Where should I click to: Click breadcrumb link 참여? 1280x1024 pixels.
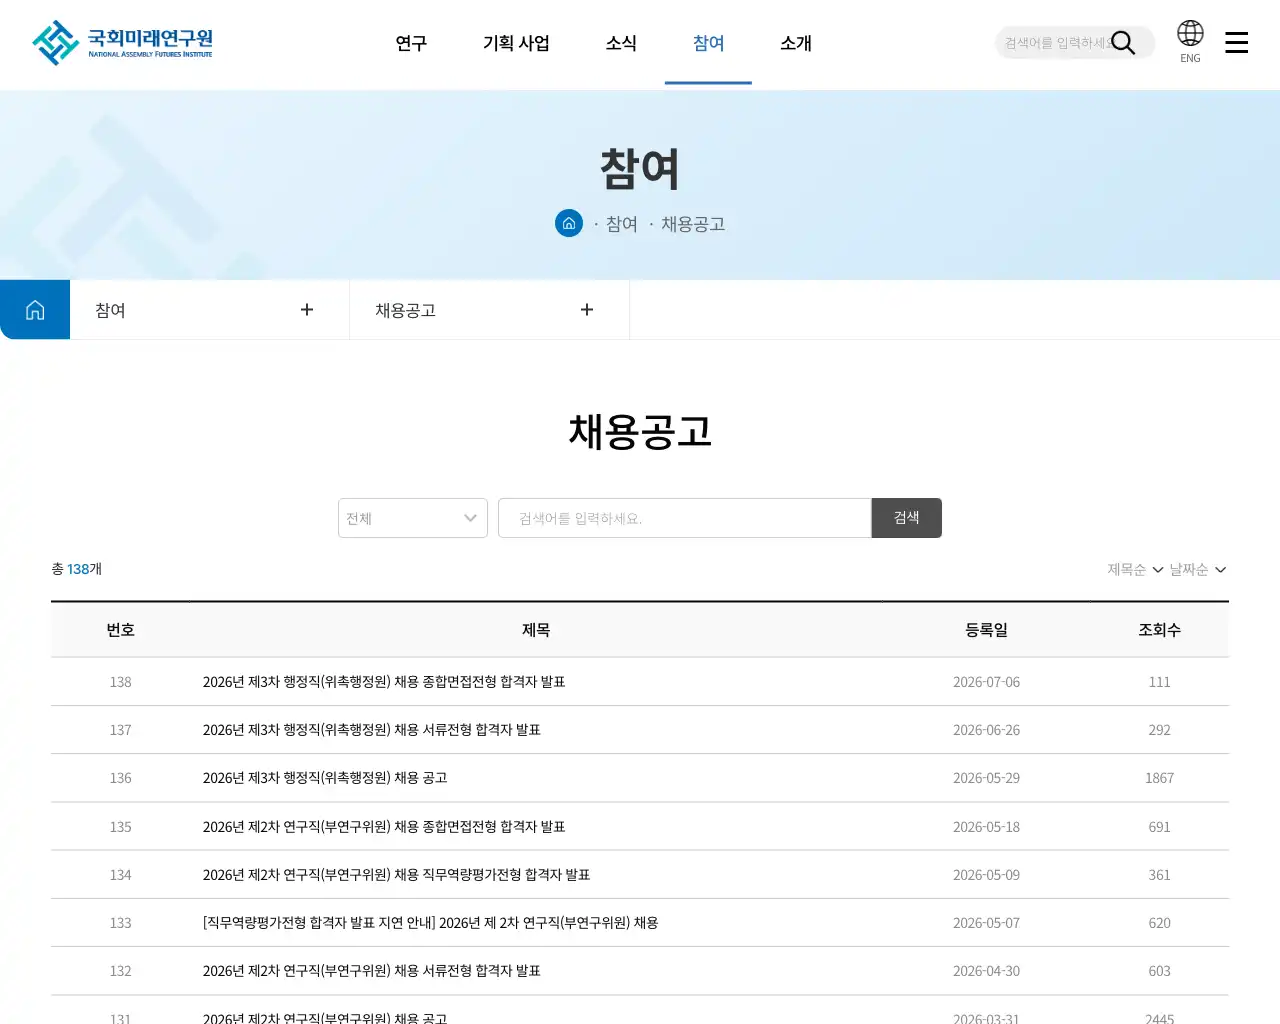click(622, 224)
